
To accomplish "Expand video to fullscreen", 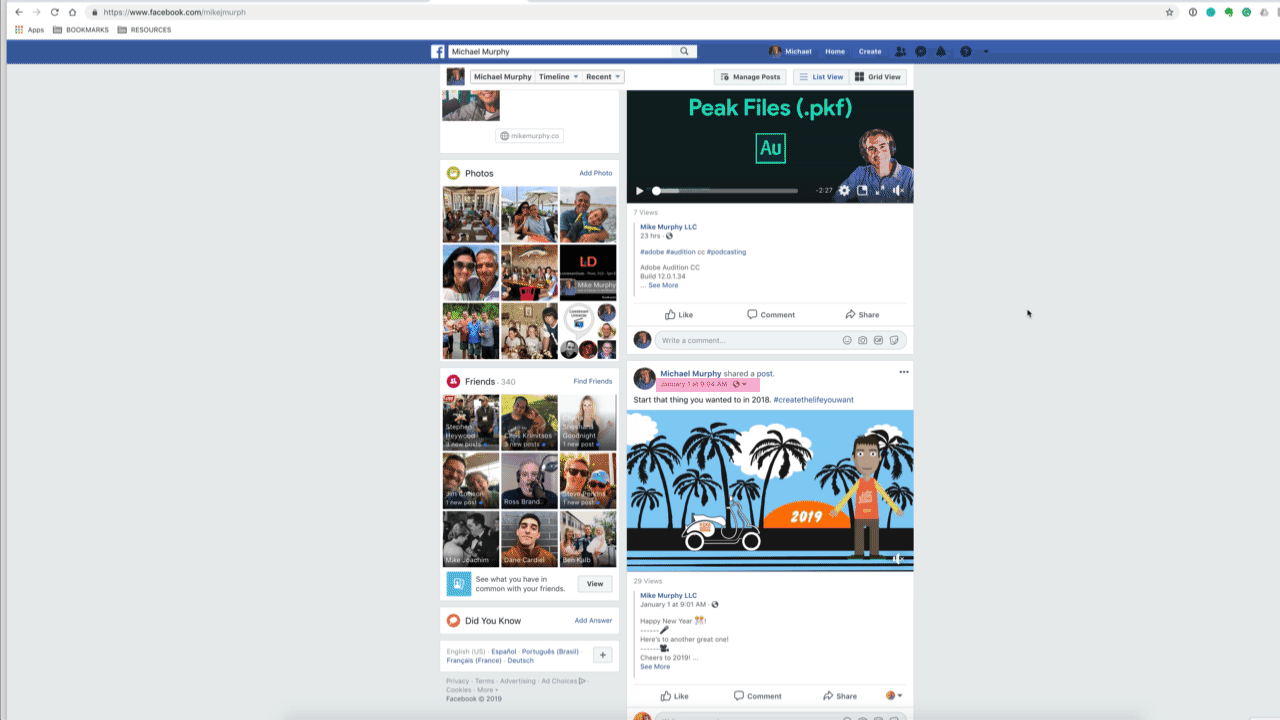I will coord(880,190).
